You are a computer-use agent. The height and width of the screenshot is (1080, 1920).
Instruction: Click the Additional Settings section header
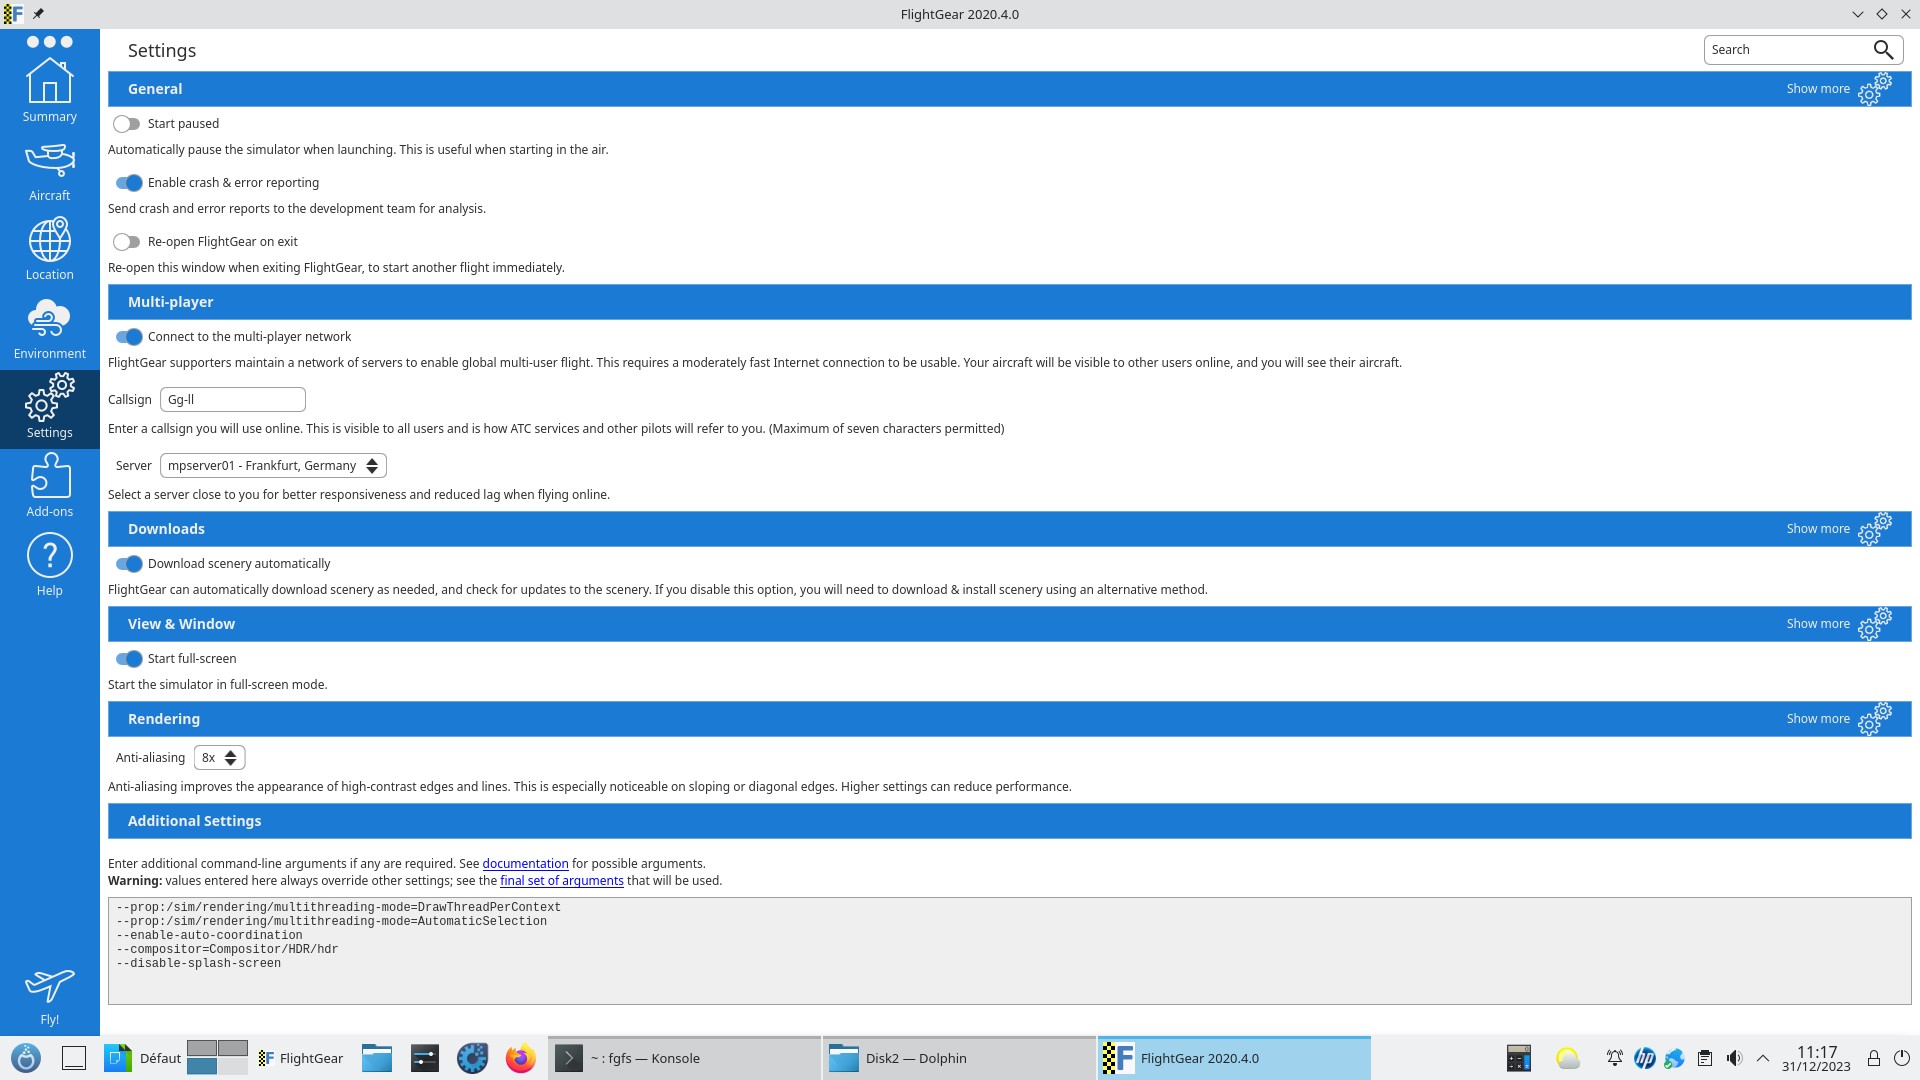[x=1009, y=821]
